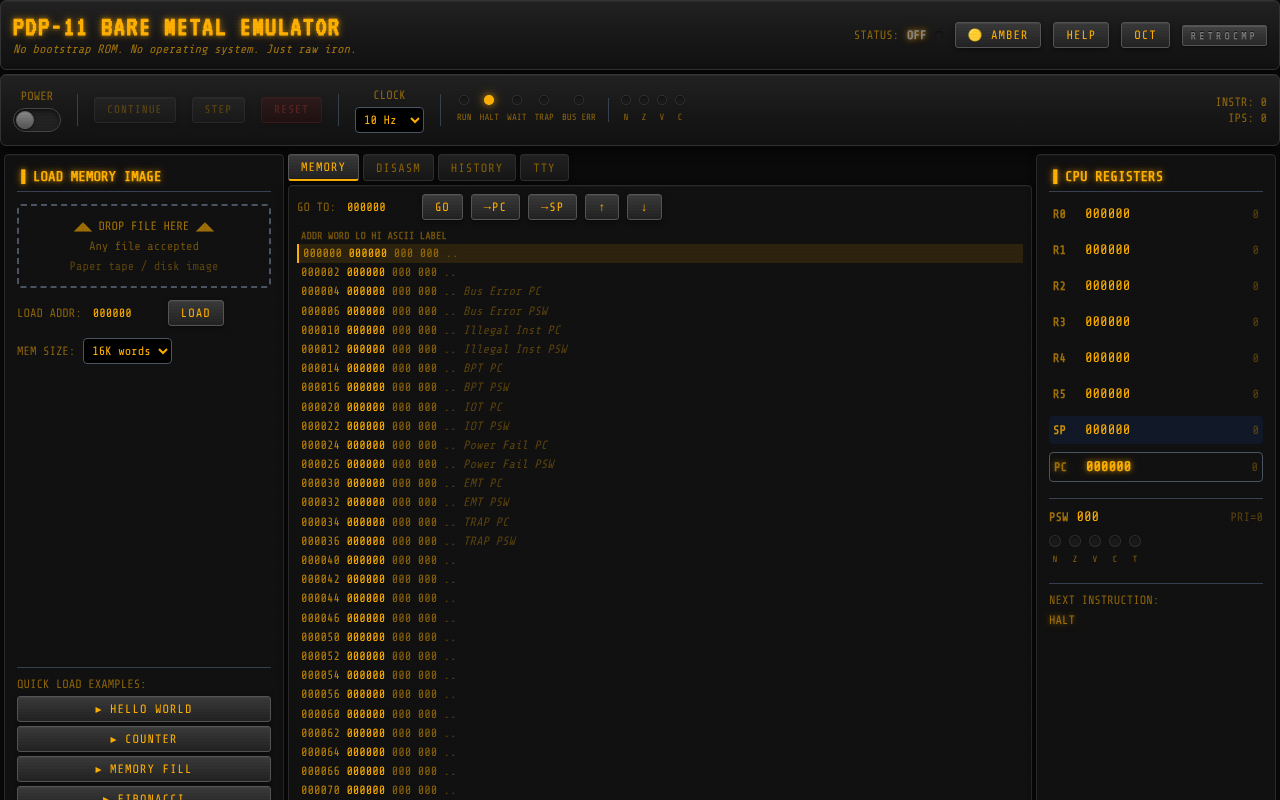Open the MEM SIZE dropdown
Screen dimensions: 1280x800
point(127,351)
